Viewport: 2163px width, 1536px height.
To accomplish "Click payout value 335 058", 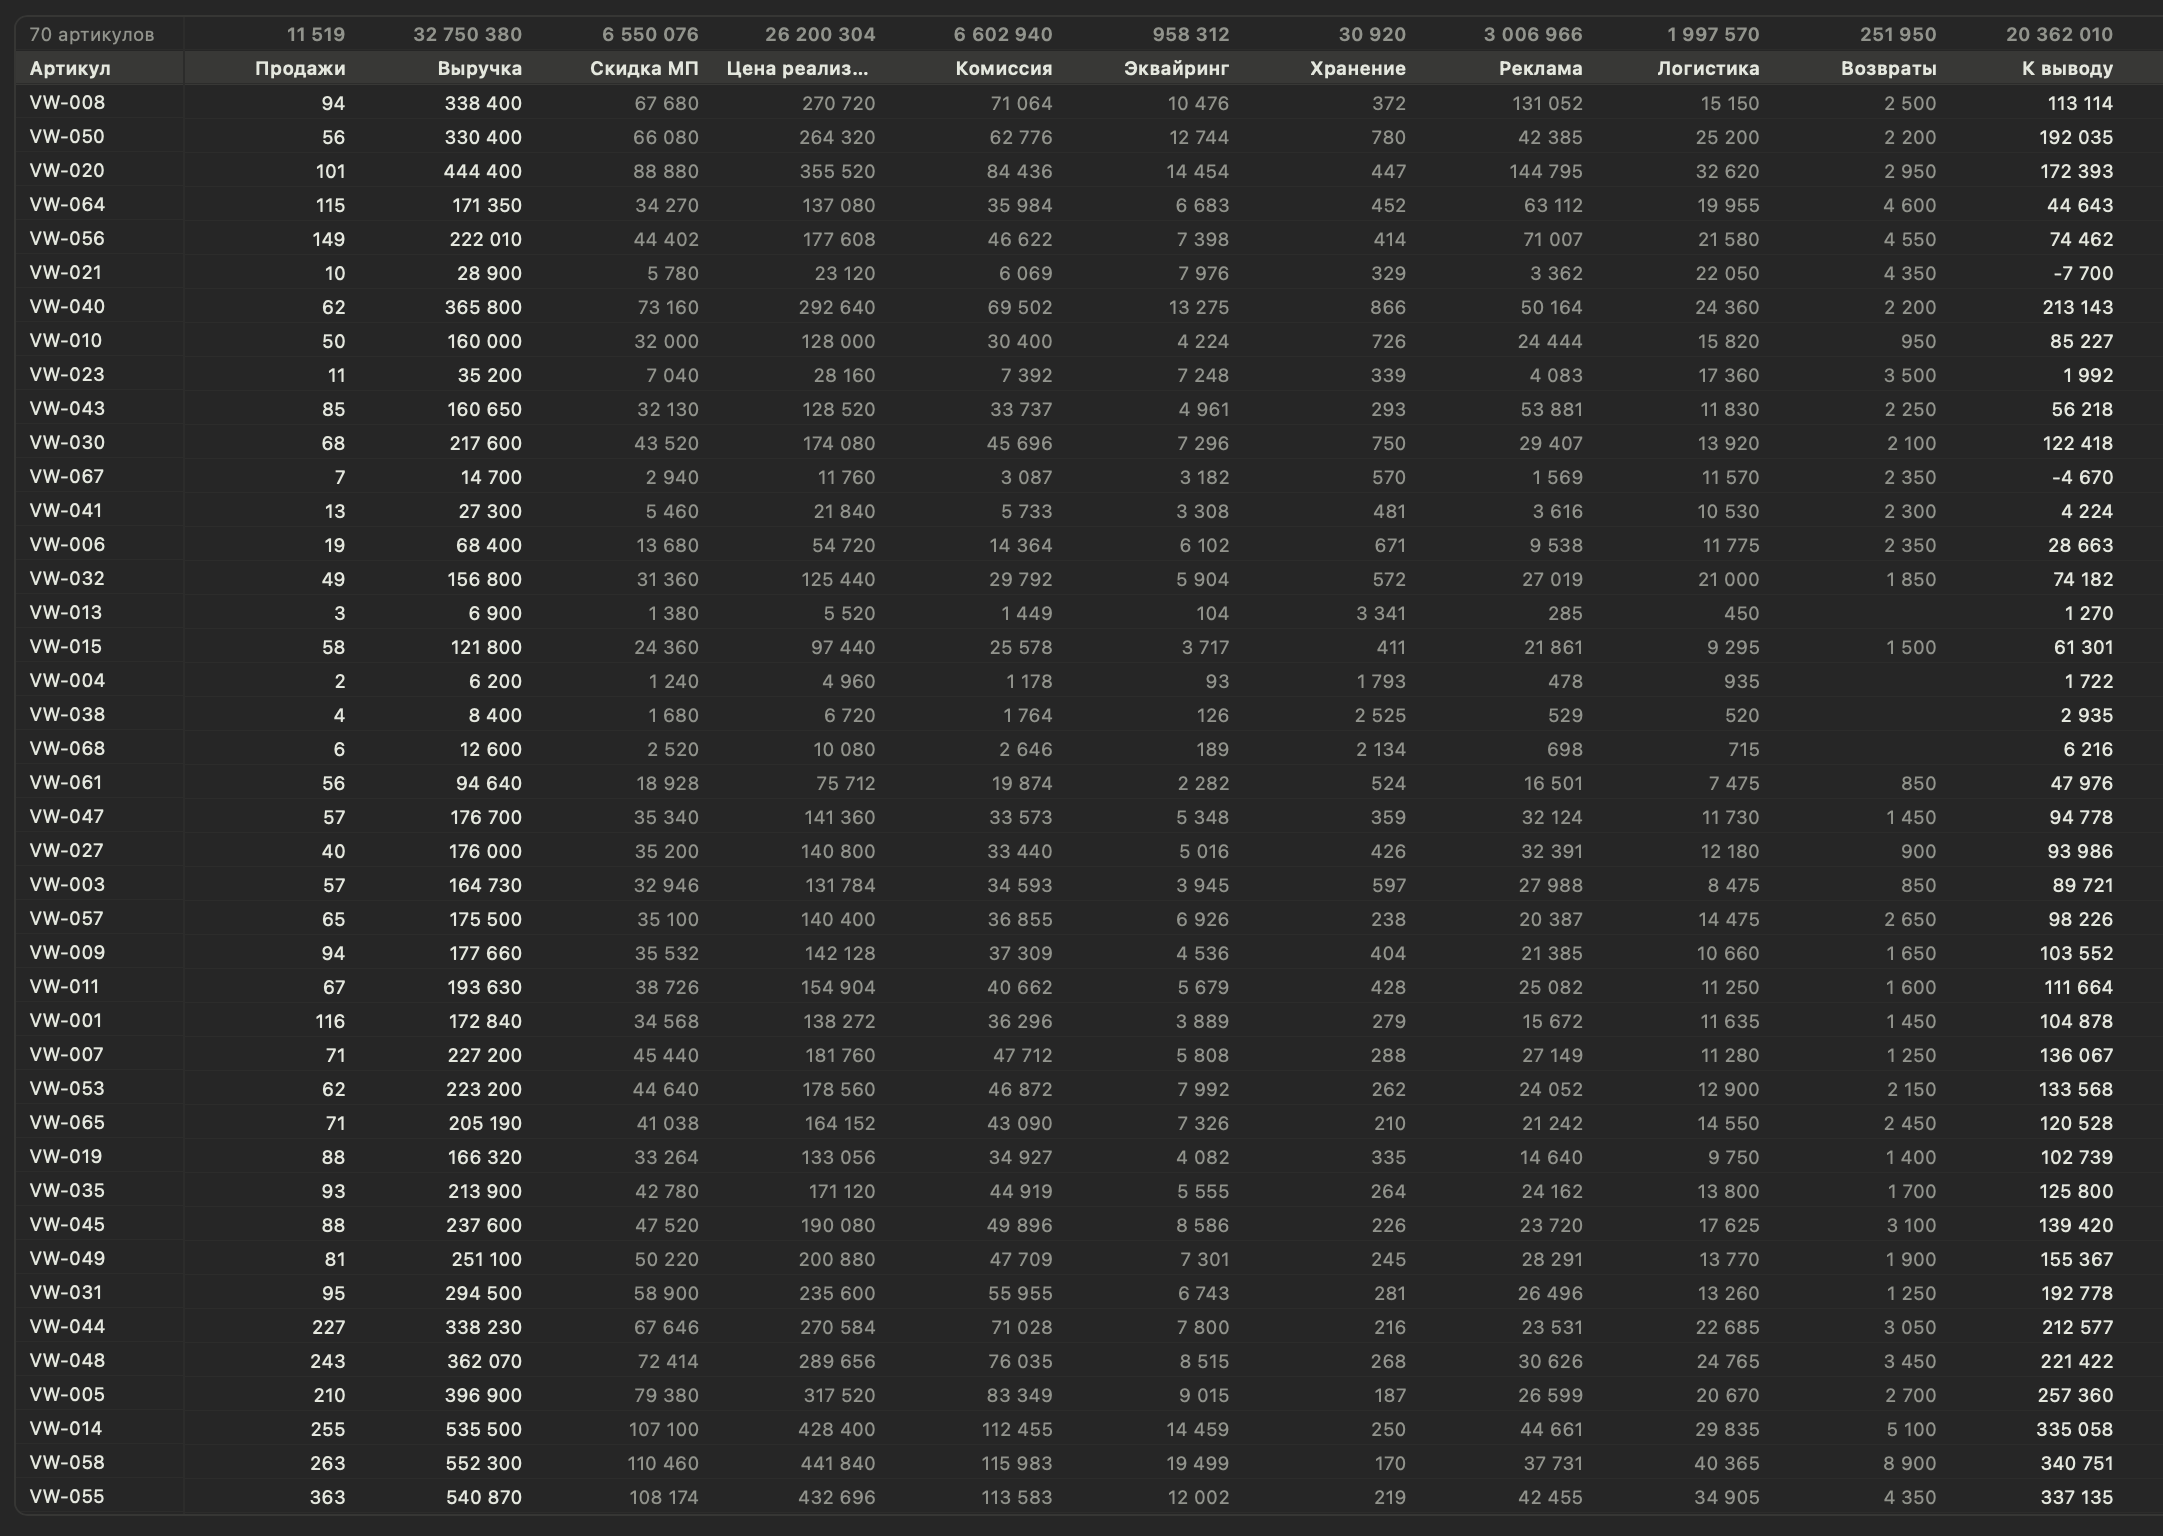I will tap(2074, 1429).
